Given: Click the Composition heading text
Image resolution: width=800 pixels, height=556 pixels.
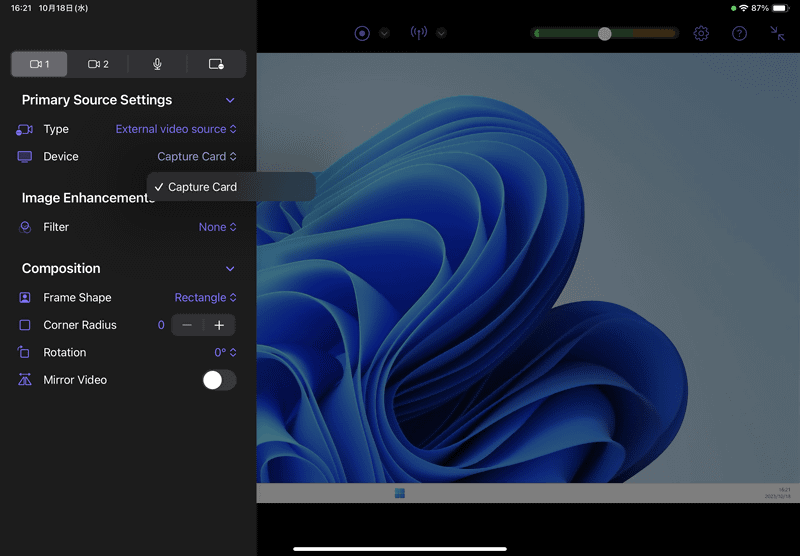Looking at the screenshot, I should point(61,268).
